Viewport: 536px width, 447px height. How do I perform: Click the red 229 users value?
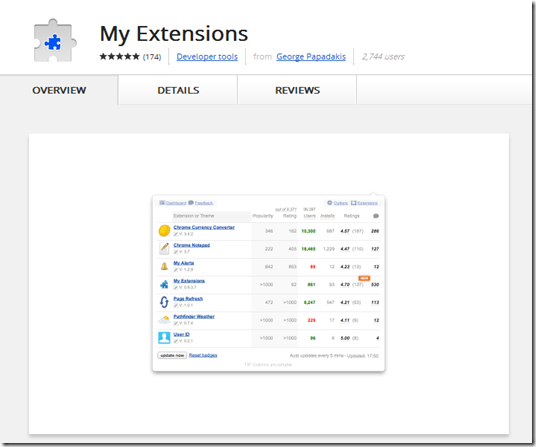311,320
